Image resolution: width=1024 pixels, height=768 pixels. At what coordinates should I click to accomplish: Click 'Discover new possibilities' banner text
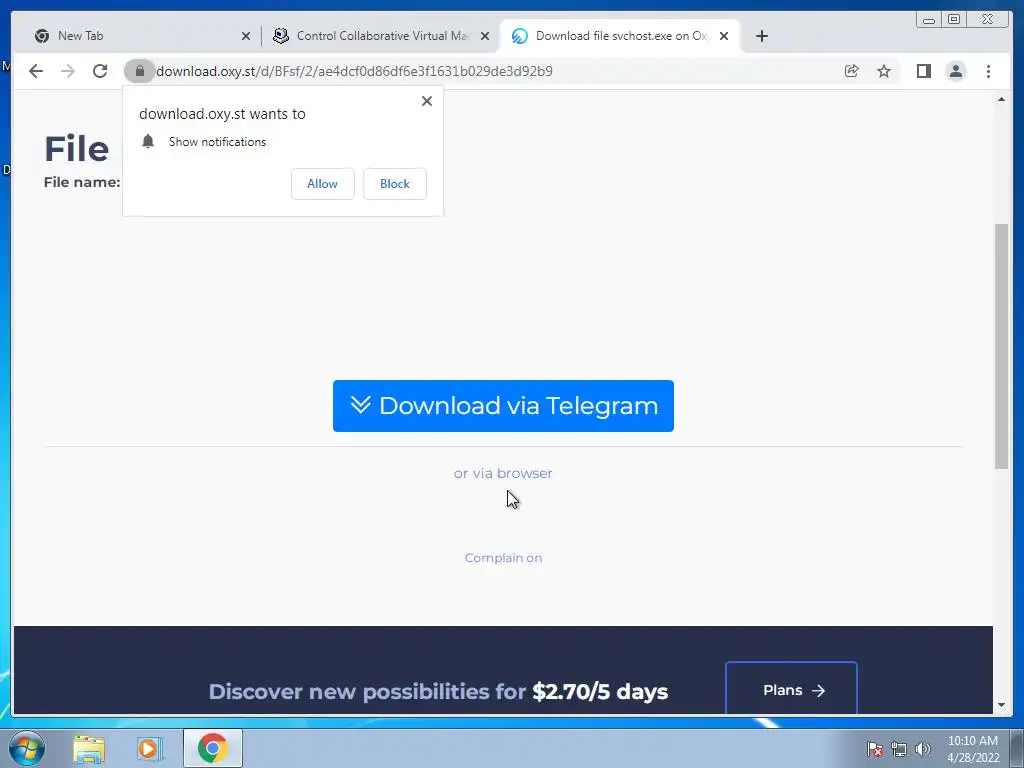pos(438,692)
